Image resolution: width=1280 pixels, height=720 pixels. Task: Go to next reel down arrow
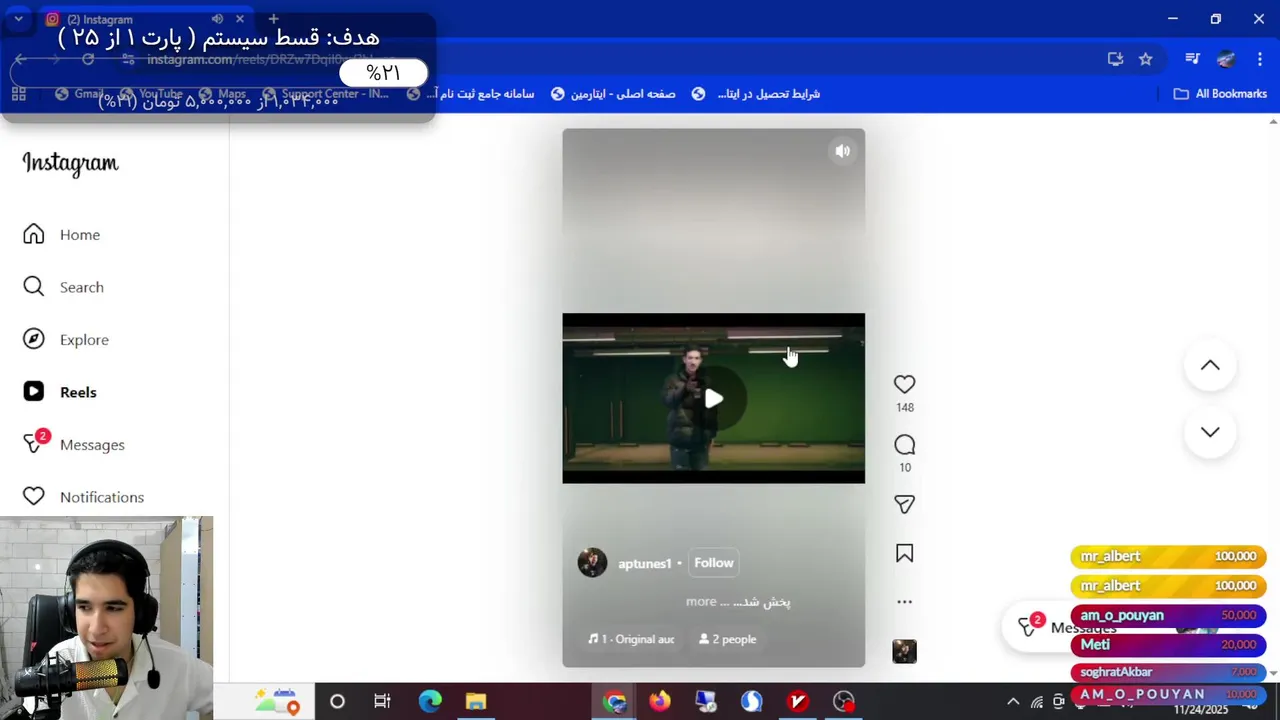click(1210, 432)
